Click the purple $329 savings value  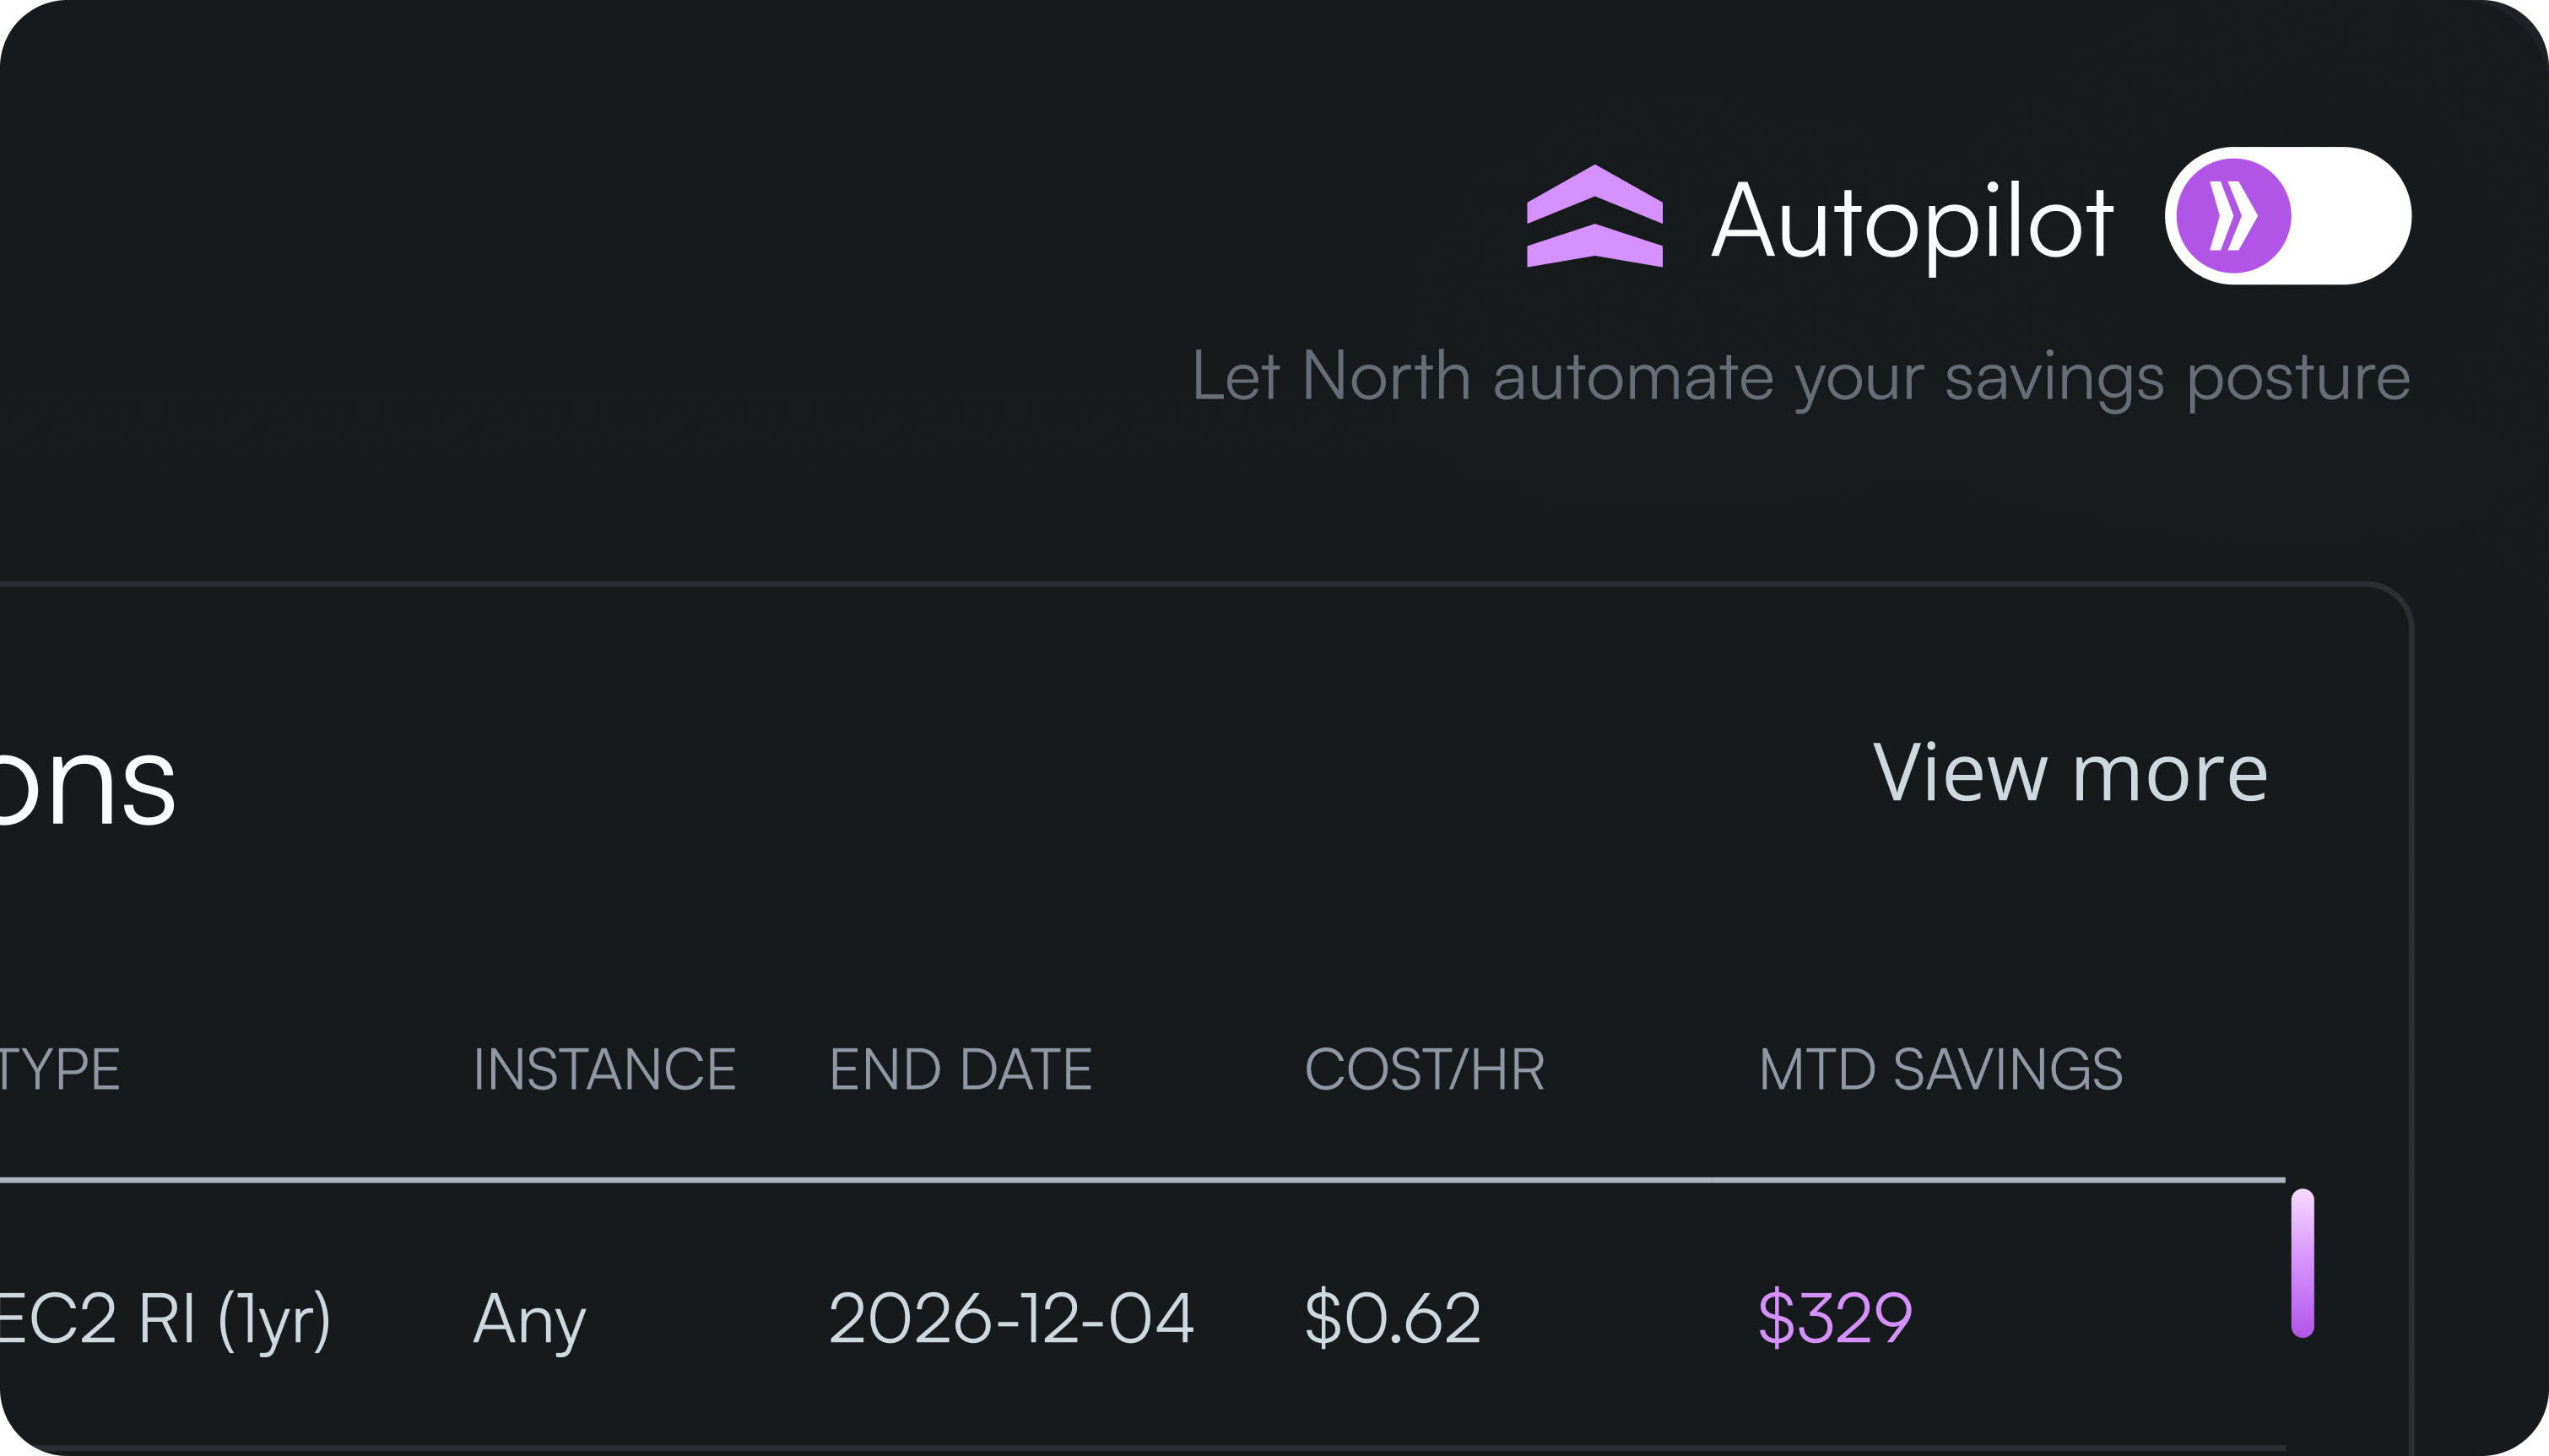1835,1319
